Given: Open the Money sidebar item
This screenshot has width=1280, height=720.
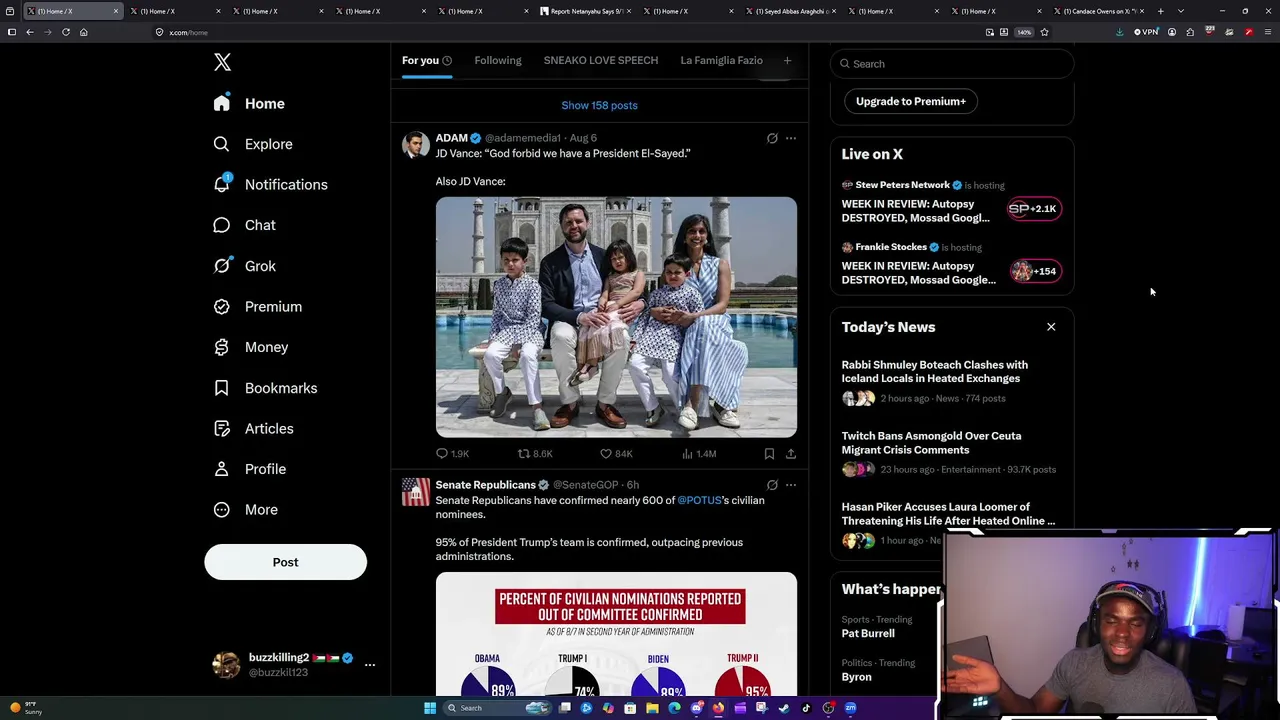Looking at the screenshot, I should [252, 347].
